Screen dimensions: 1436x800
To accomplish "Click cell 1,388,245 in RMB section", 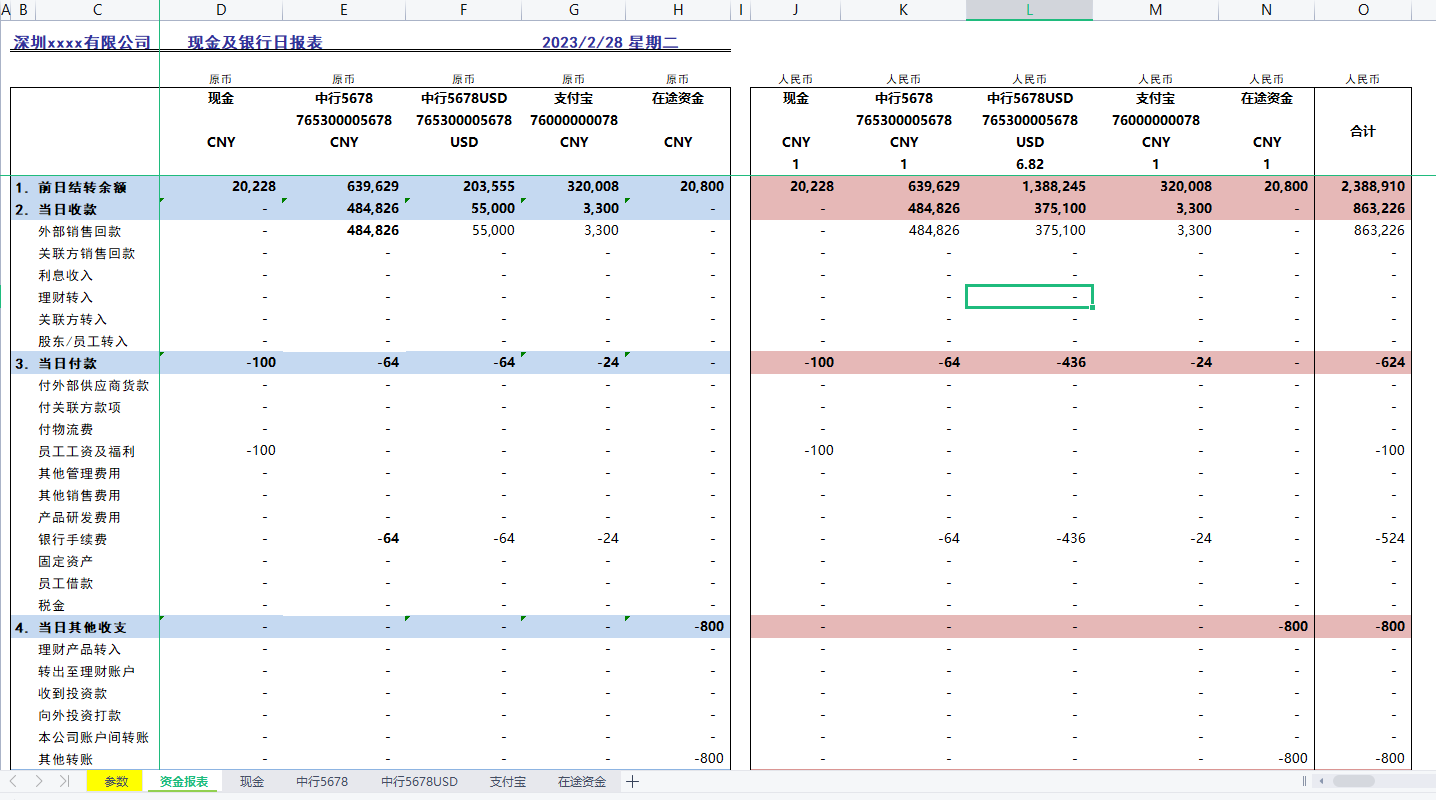I will coord(1029,187).
